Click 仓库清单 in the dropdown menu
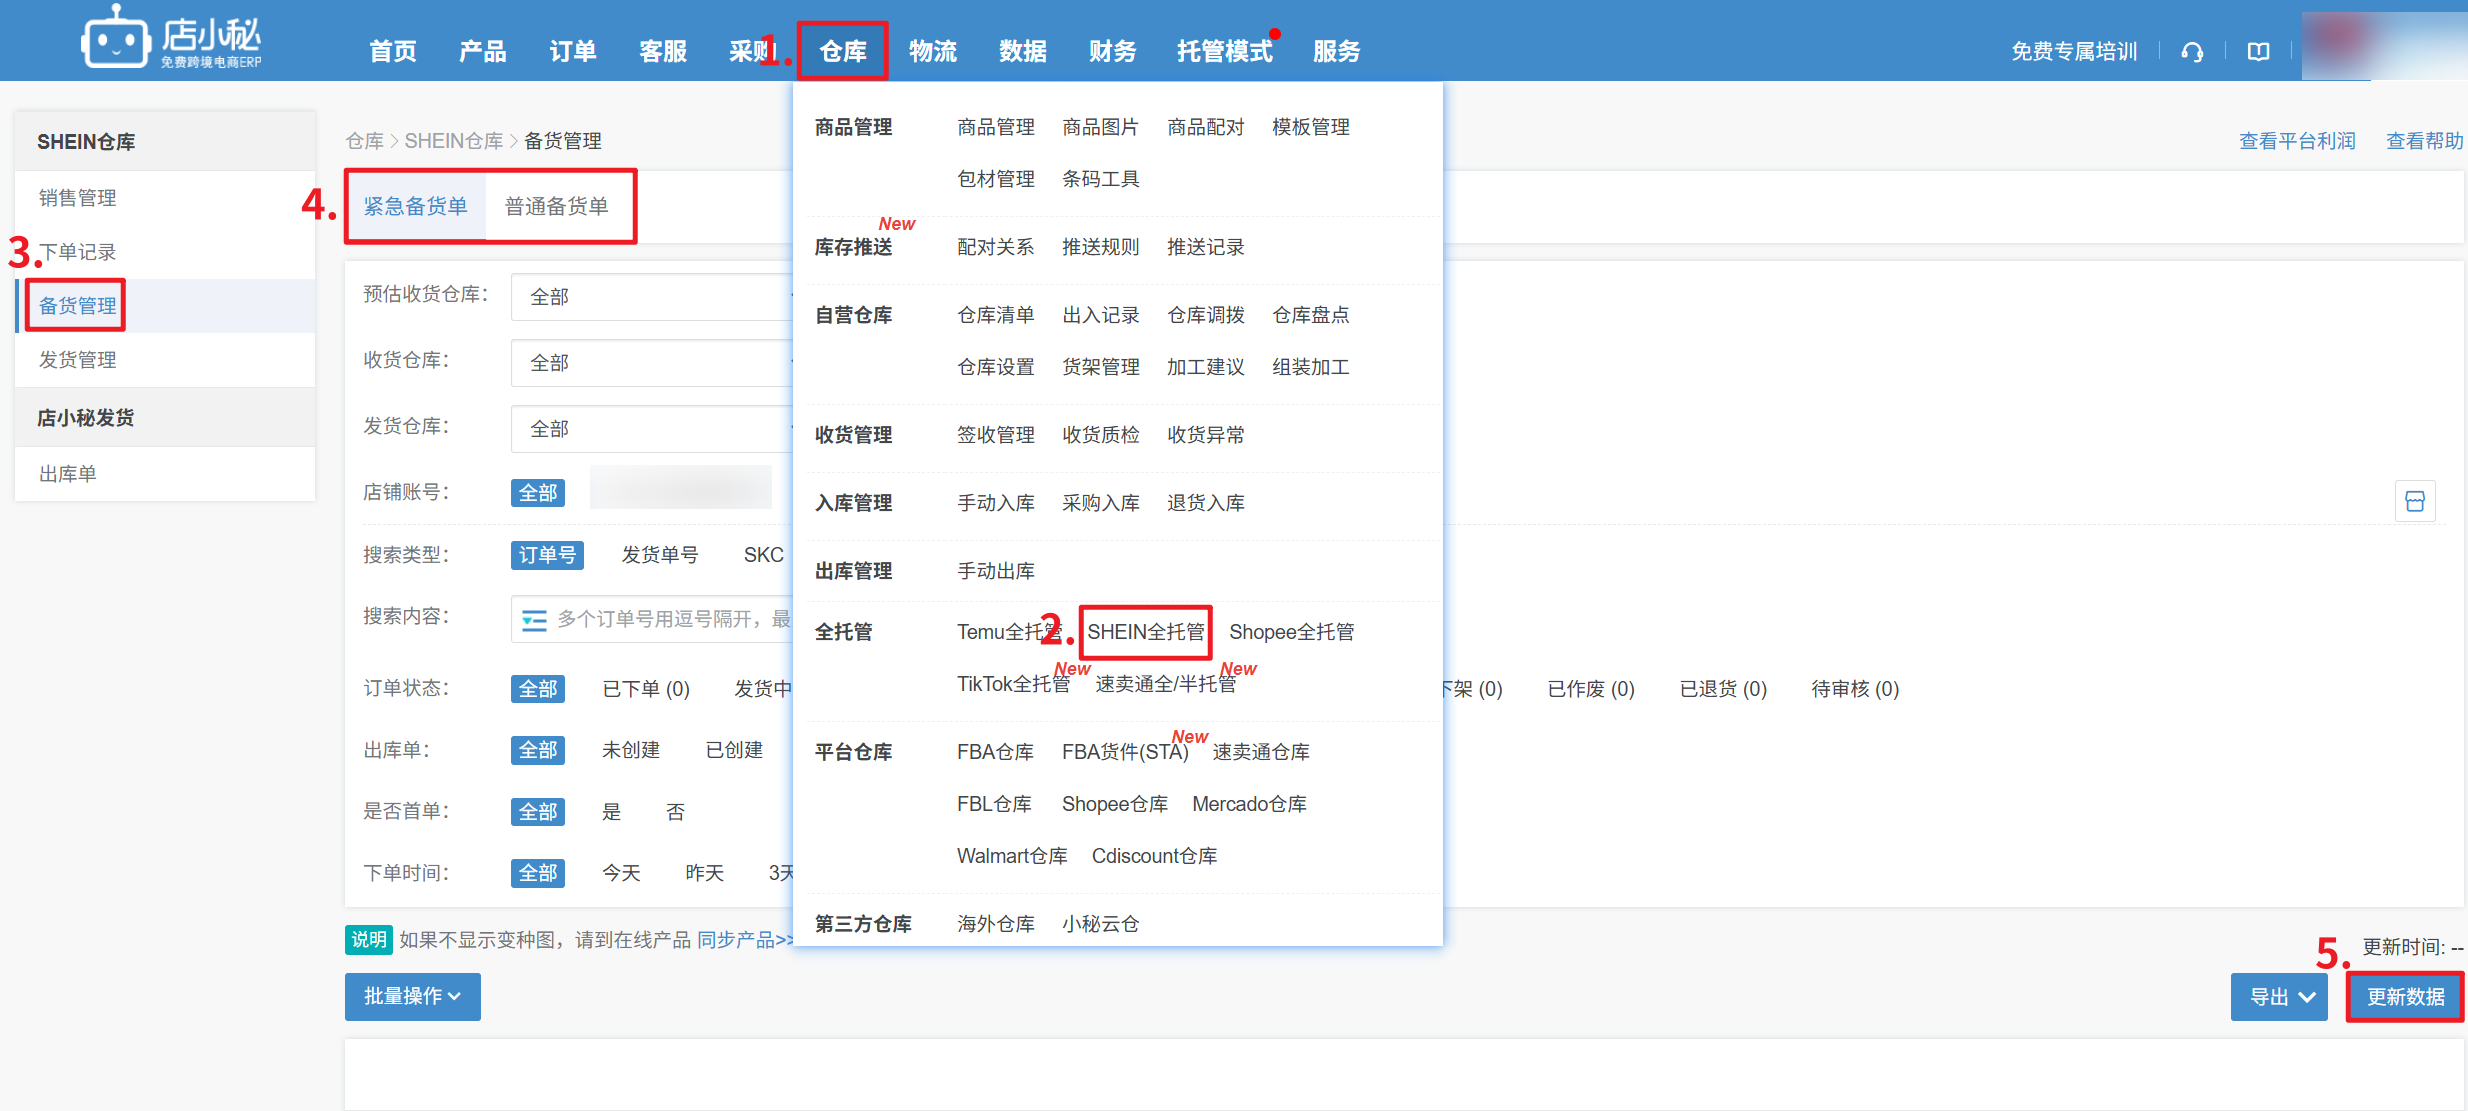The height and width of the screenshot is (1111, 2468). tap(995, 315)
